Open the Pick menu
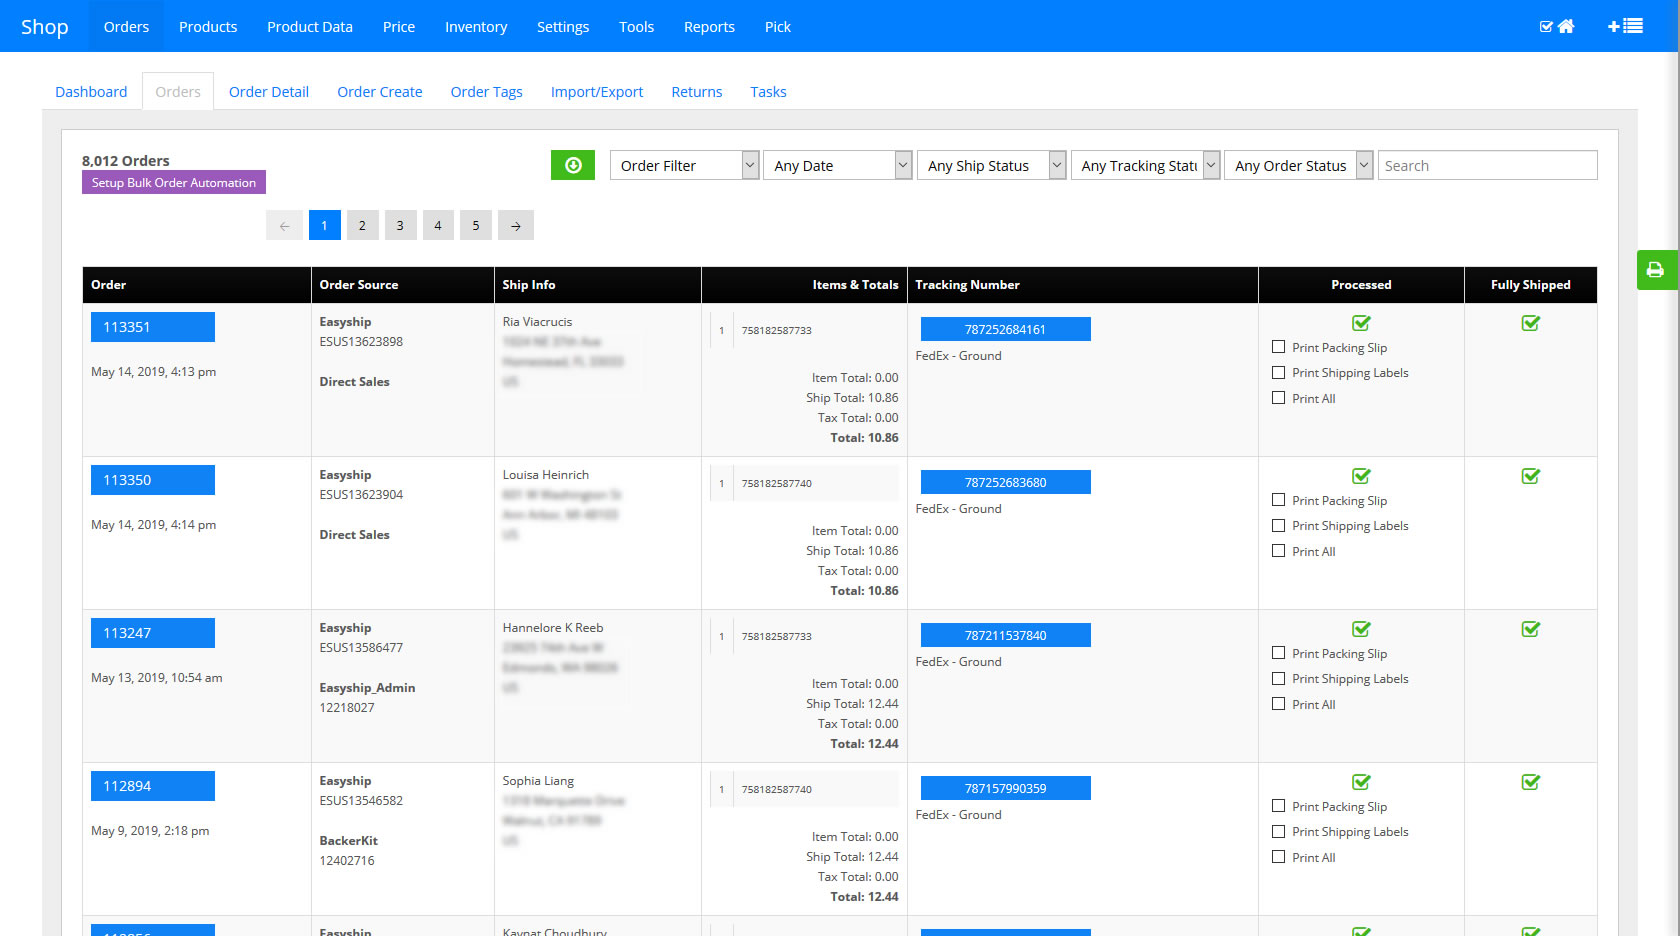Image resolution: width=1680 pixels, height=936 pixels. click(778, 26)
